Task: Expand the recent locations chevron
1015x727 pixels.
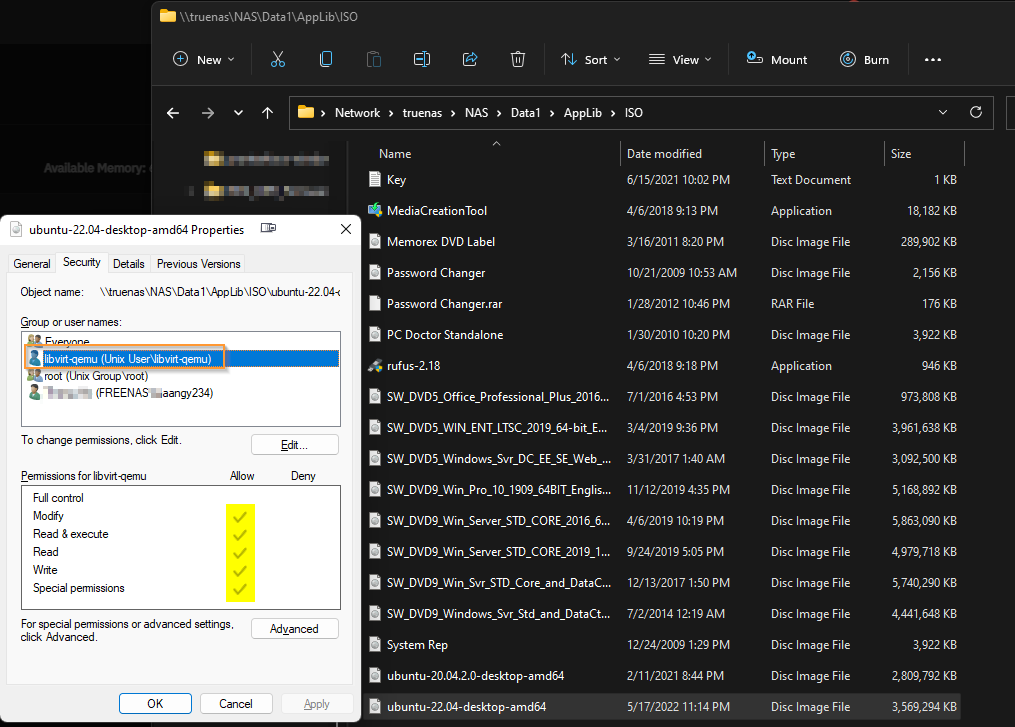Action: (x=238, y=113)
